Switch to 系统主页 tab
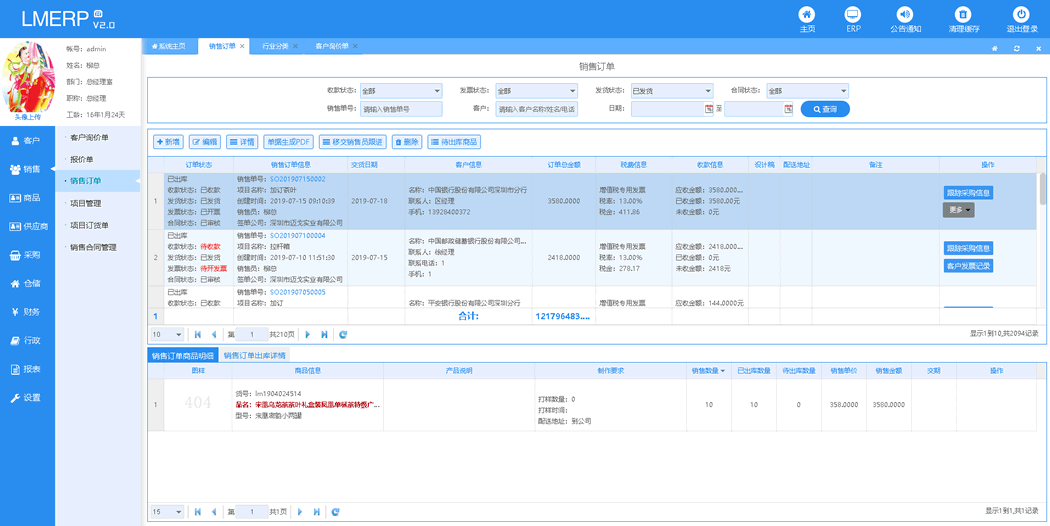The image size is (1050, 526). [170, 46]
